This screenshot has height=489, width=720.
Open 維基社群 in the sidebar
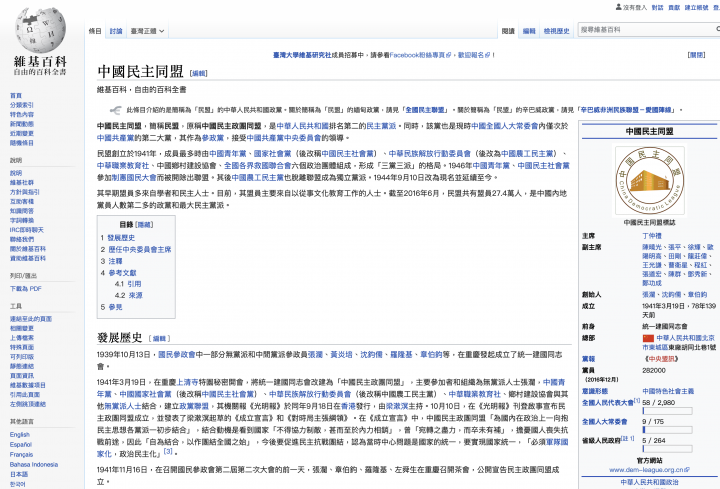coord(22,183)
